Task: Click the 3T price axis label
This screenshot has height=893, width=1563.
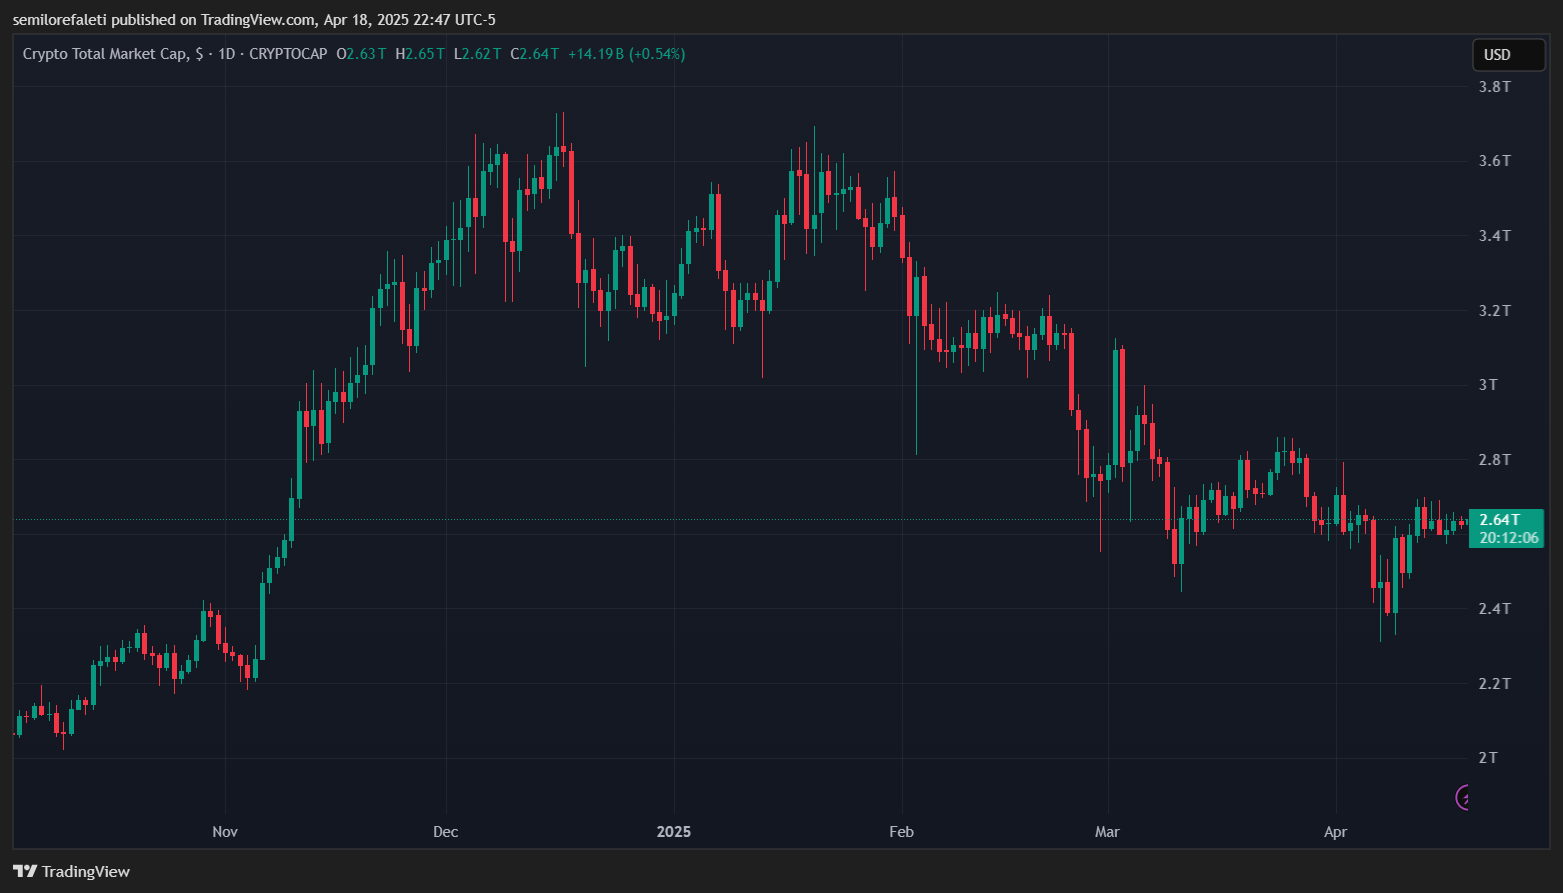Action: click(x=1489, y=385)
